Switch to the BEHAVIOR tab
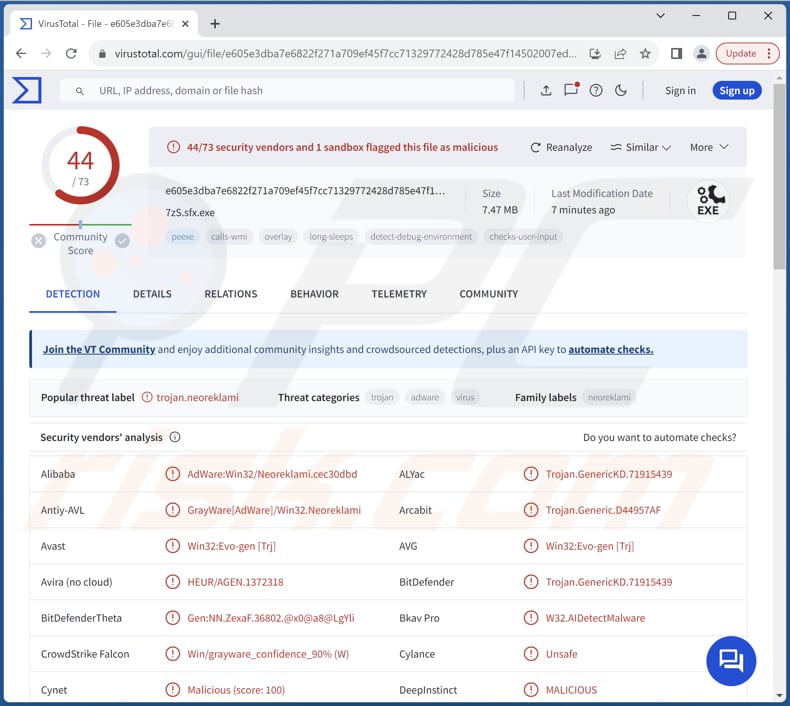The height and width of the screenshot is (706, 790). click(314, 294)
